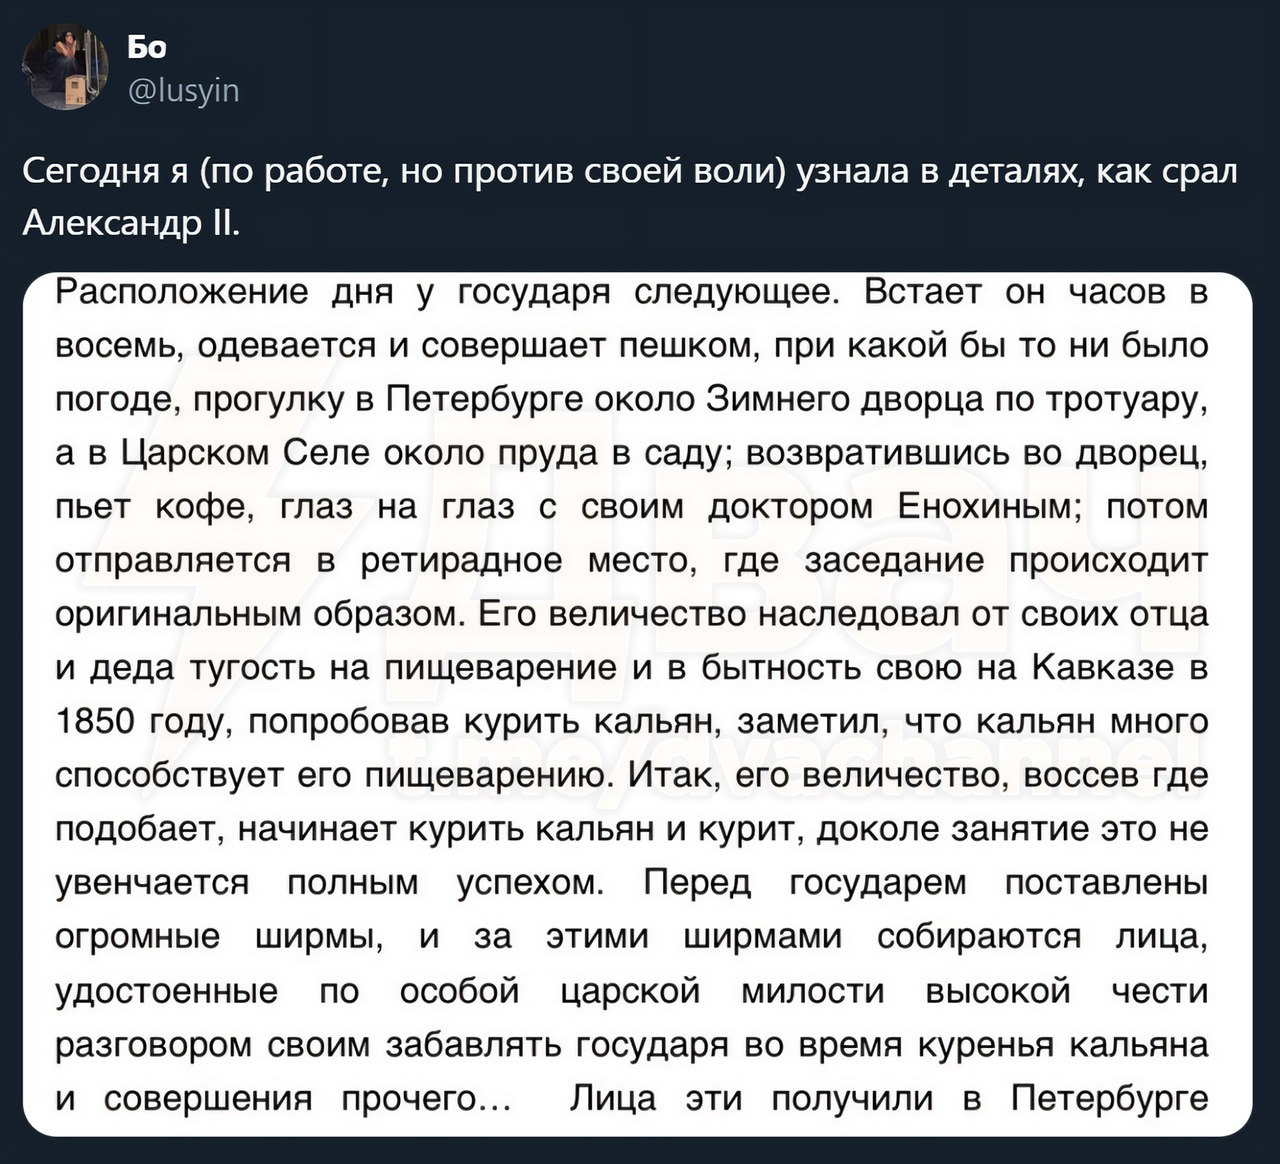1280x1164 pixels.
Task: Click 'Александр II.' in the tweet text
Action: pos(131,221)
